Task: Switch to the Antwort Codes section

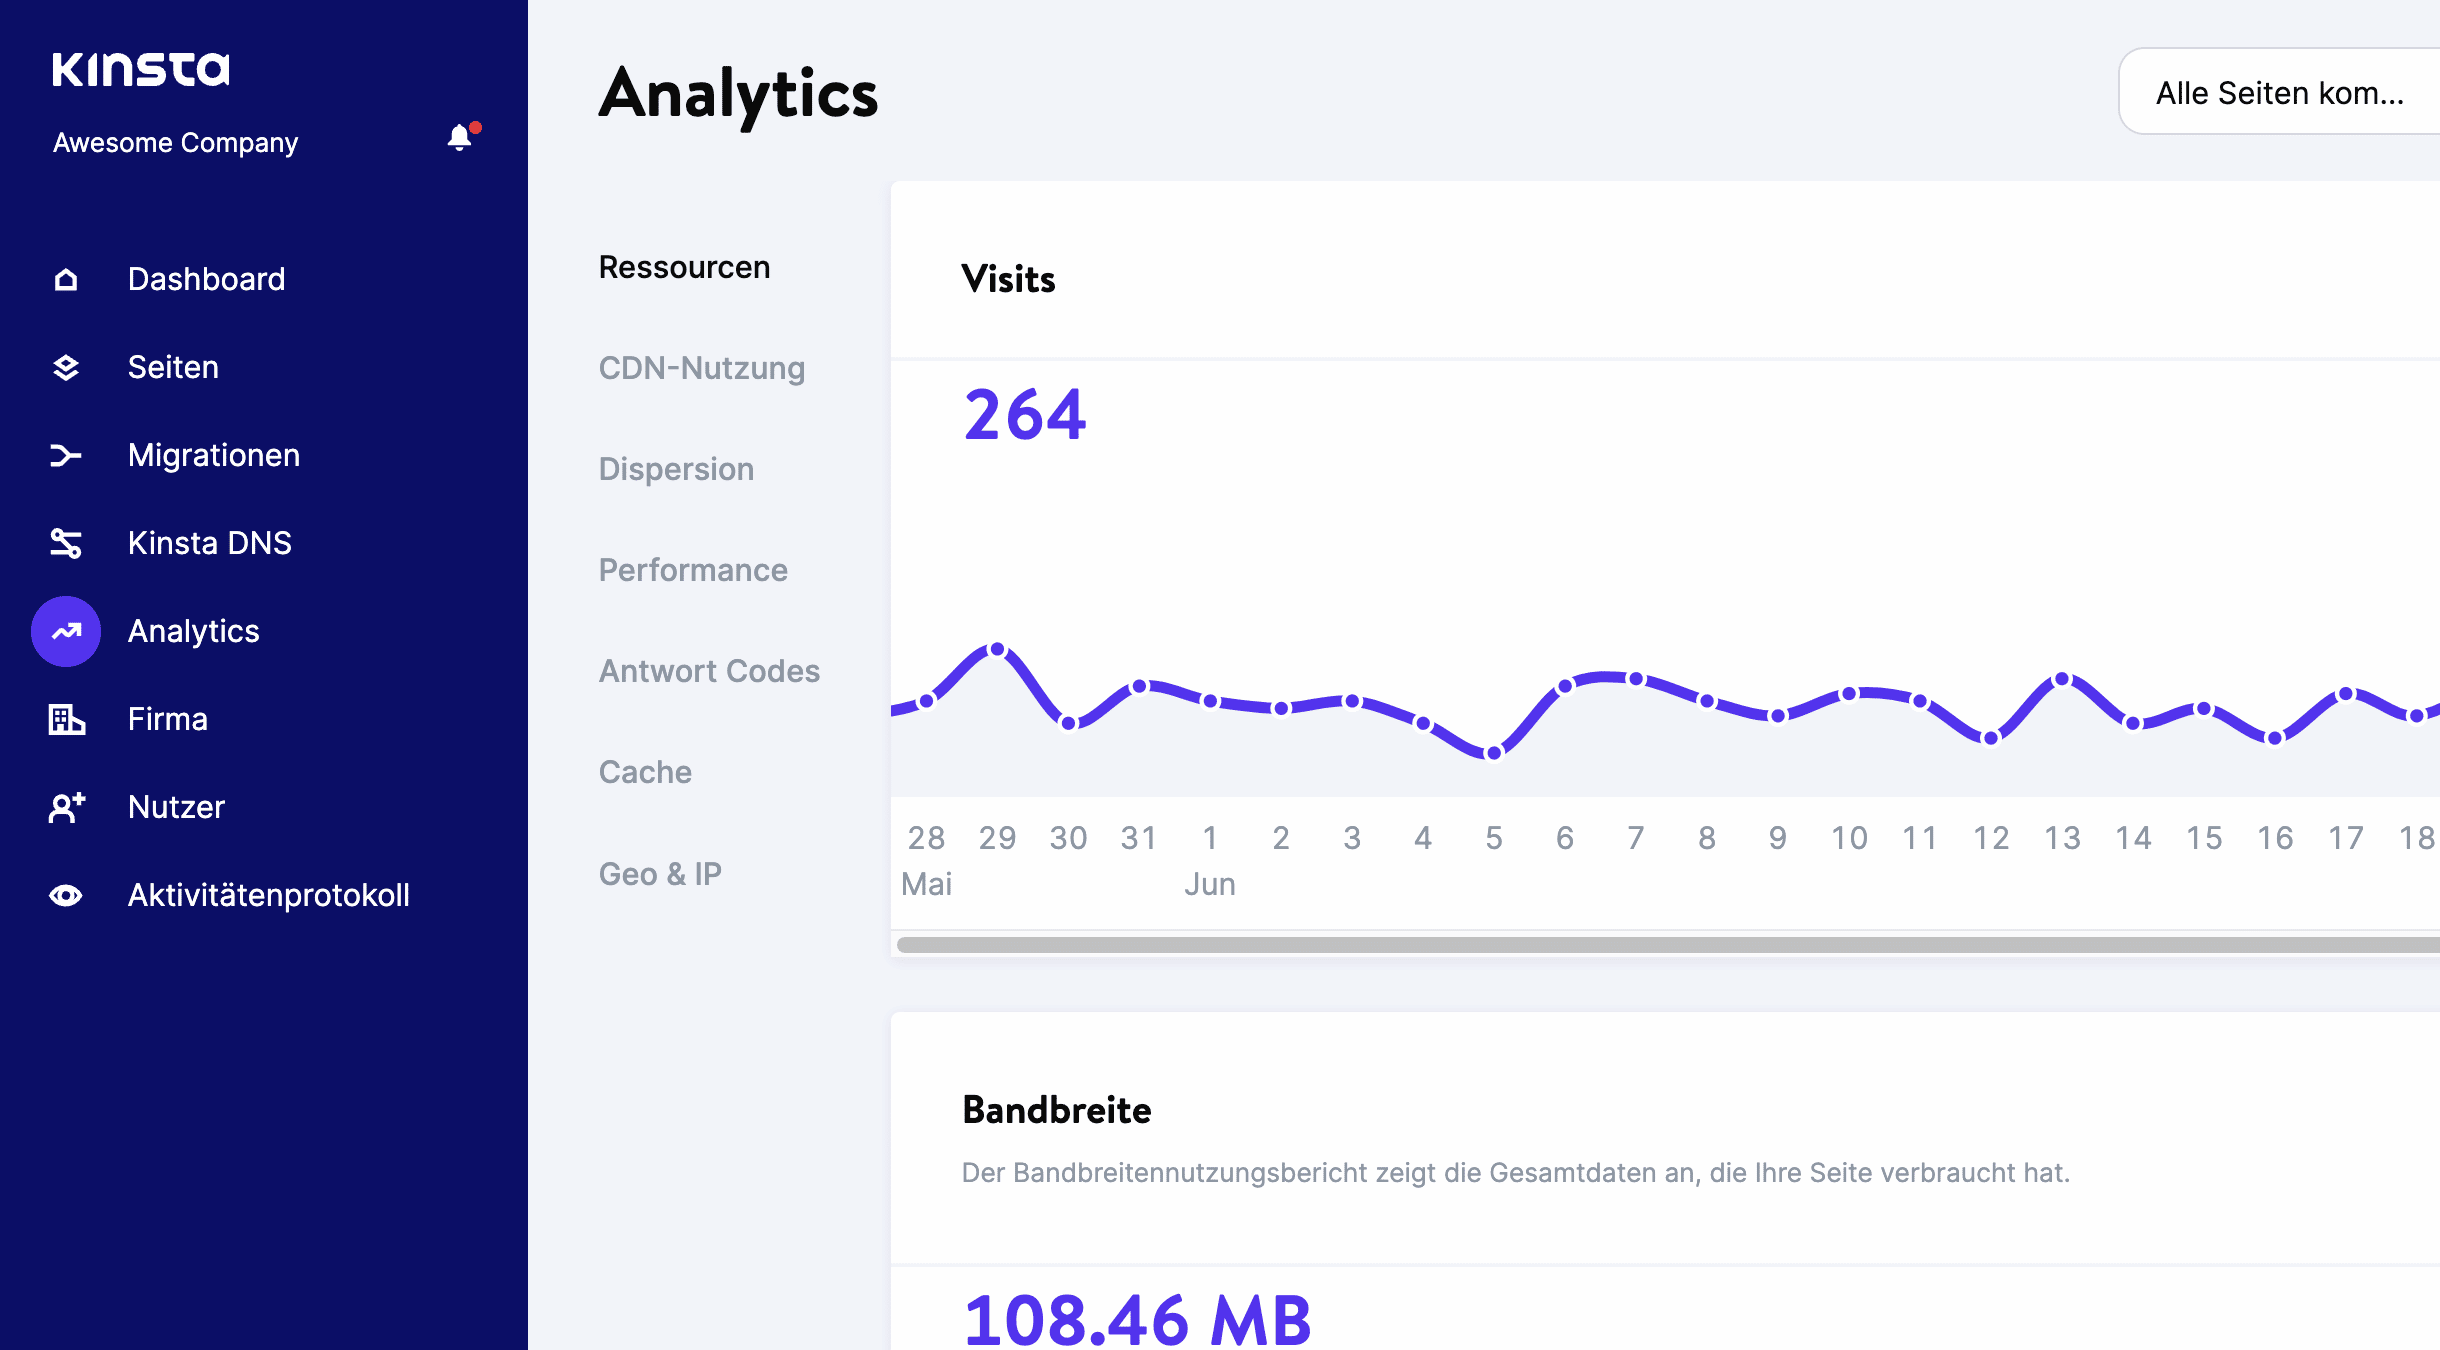Action: 708,670
